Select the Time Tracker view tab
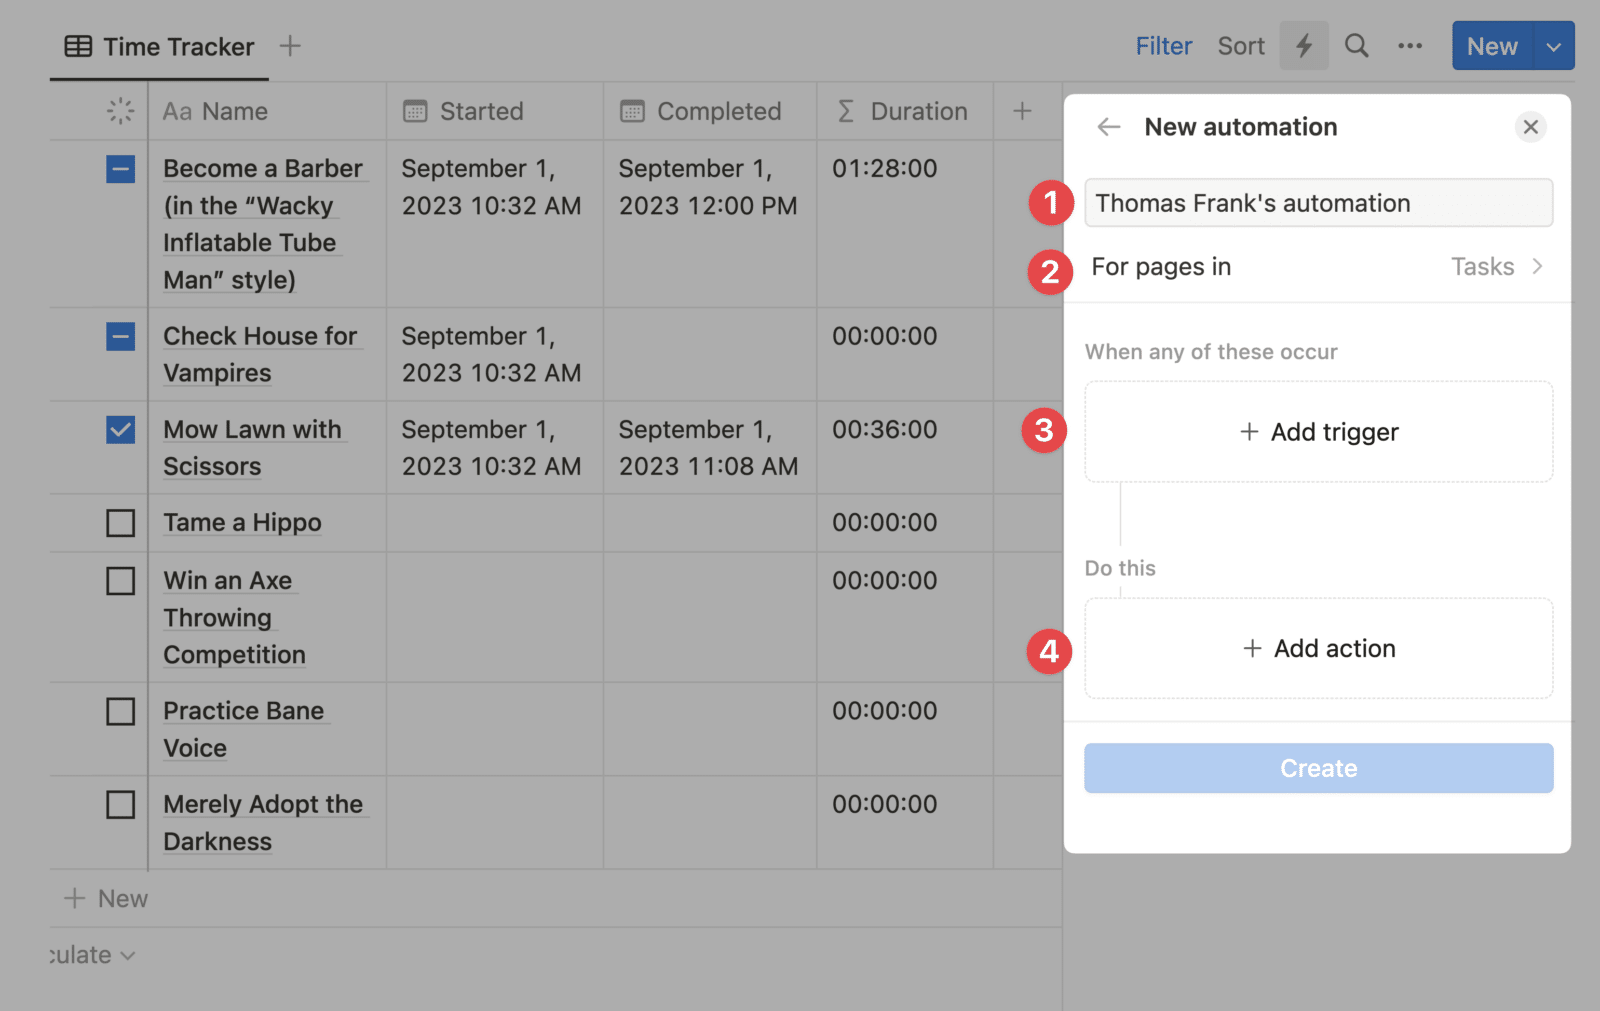The width and height of the screenshot is (1600, 1011). pos(158,45)
